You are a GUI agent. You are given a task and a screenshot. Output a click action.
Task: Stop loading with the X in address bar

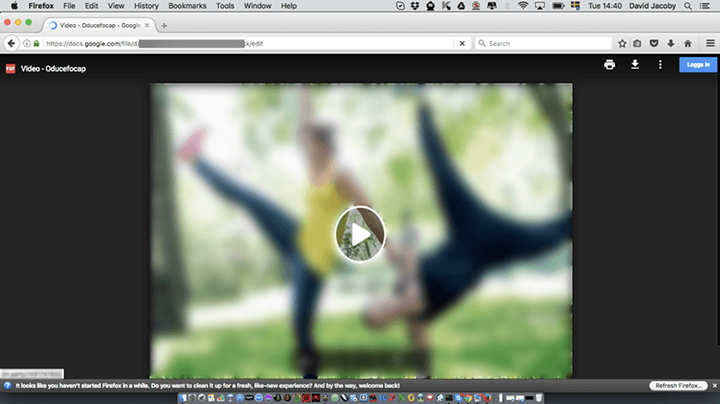[461, 44]
